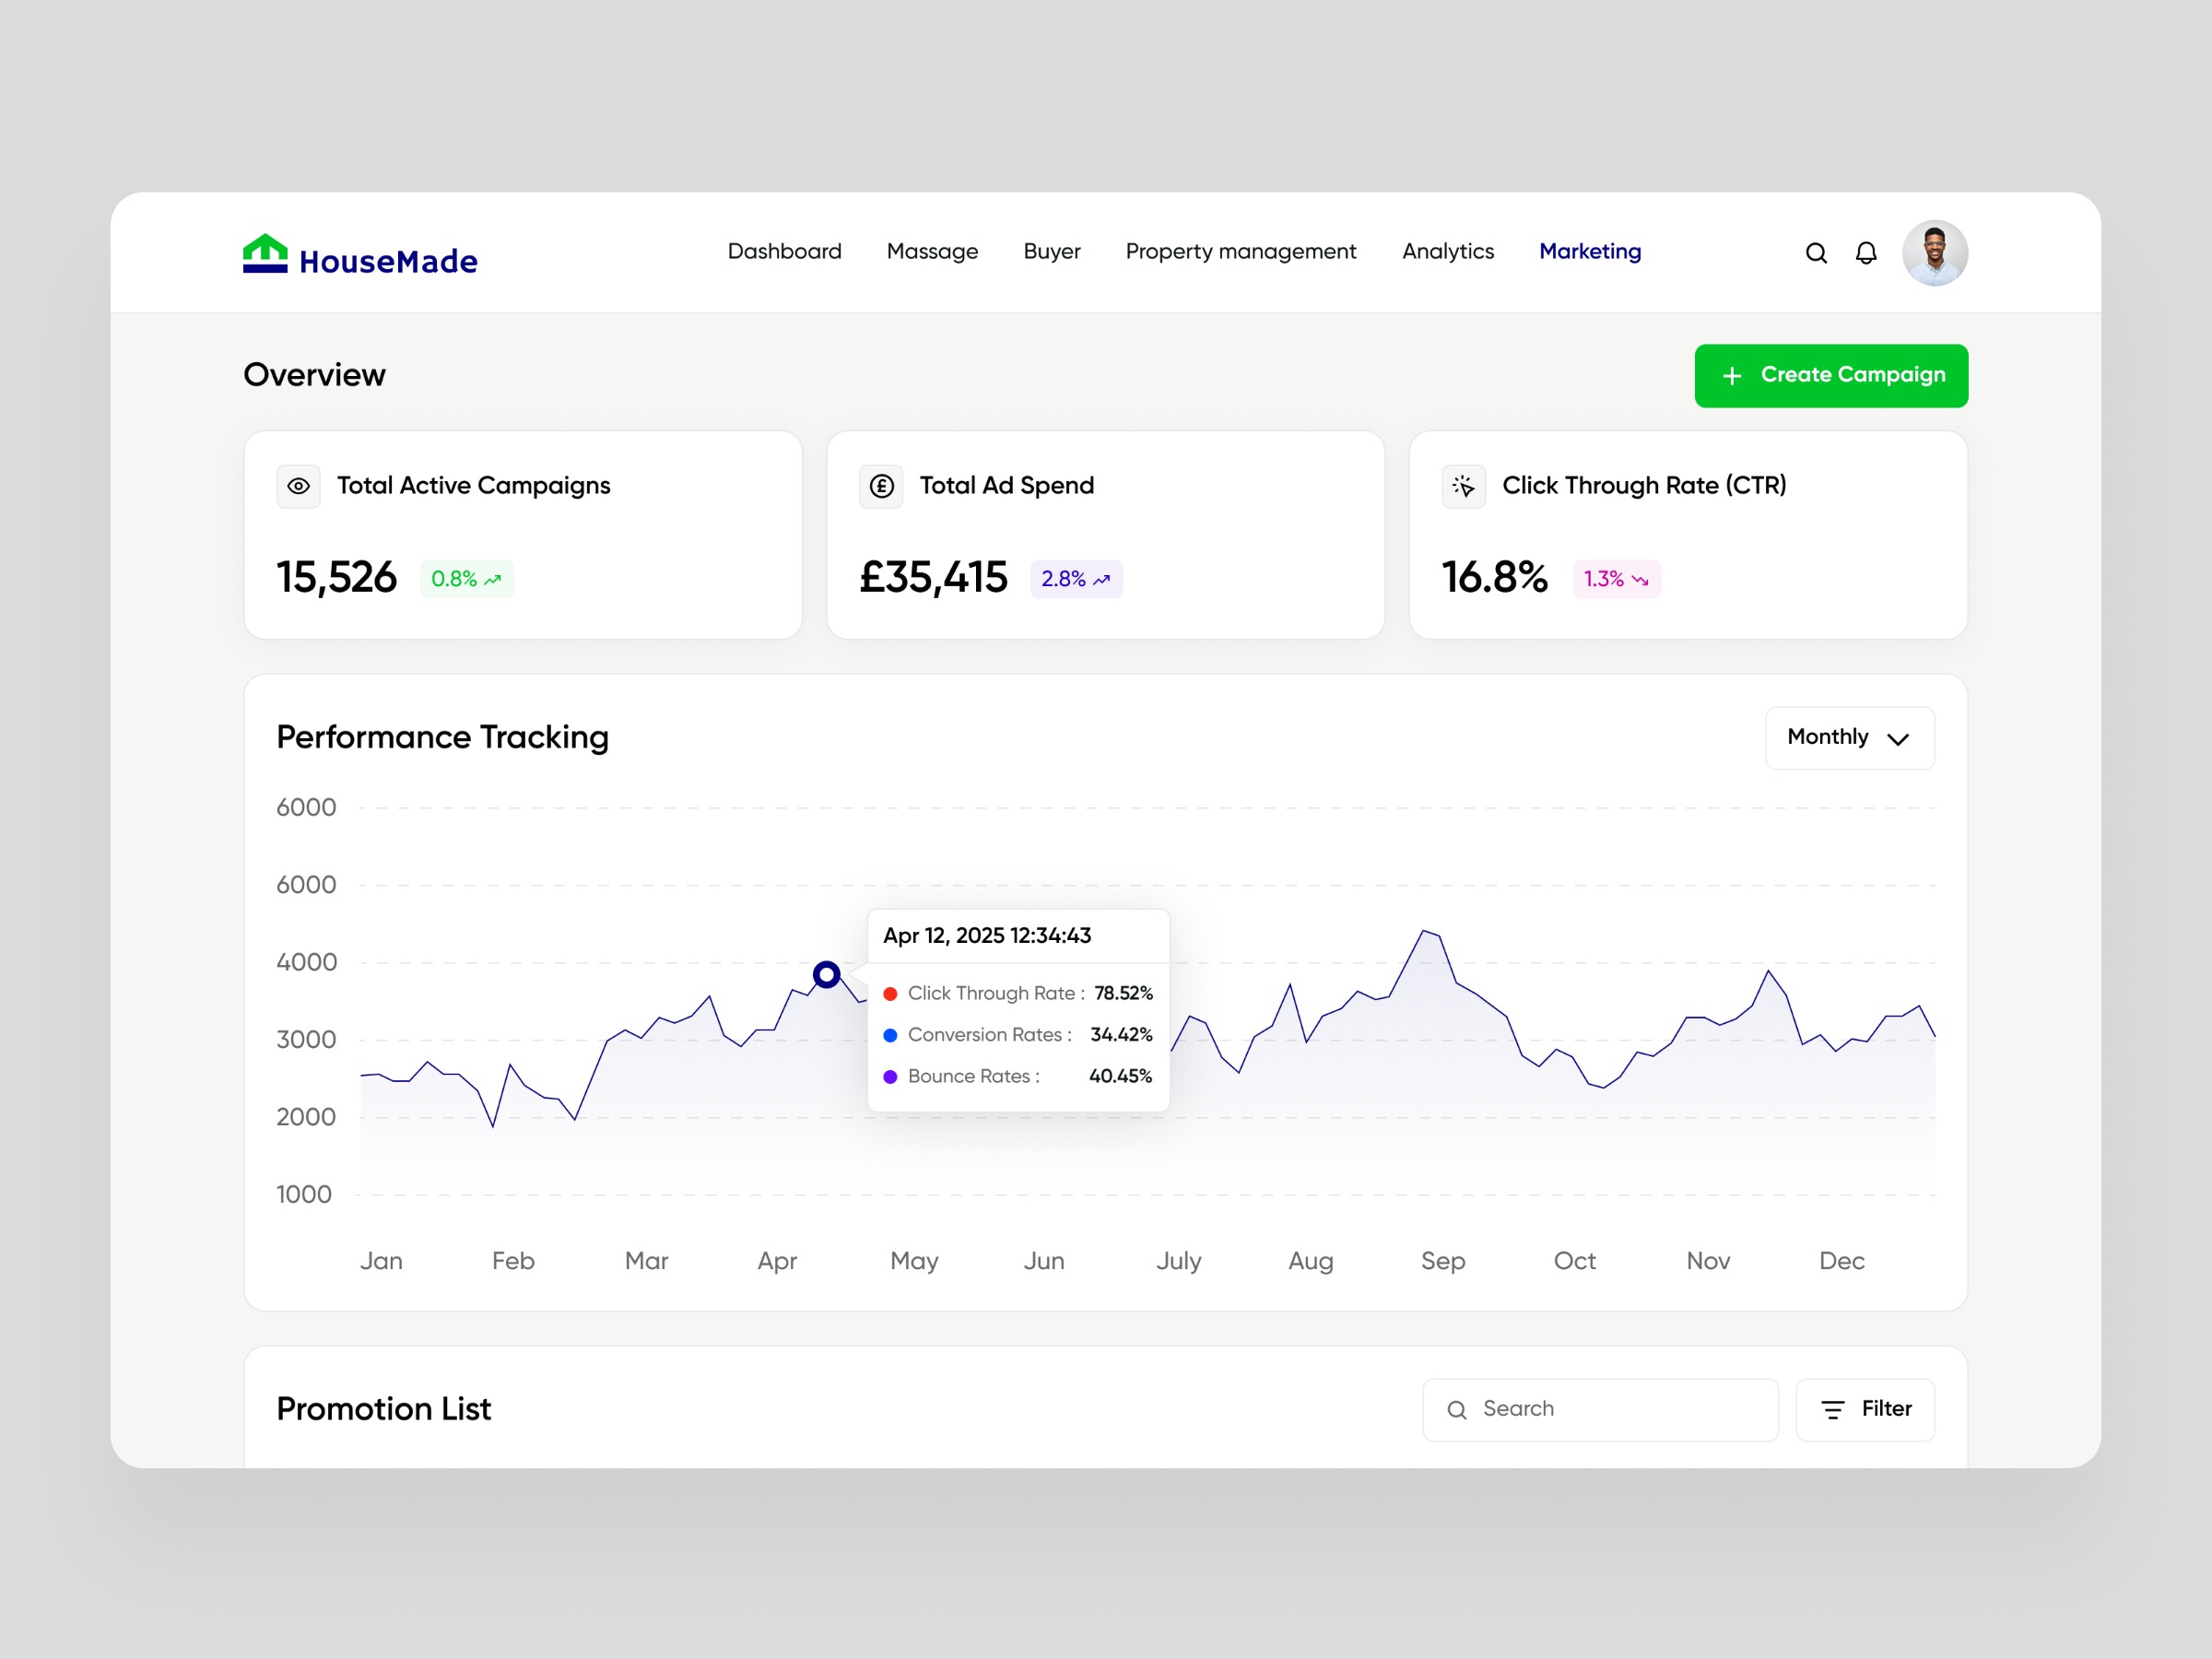Click the Search input in Promotion List
This screenshot has height=1659, width=2212.
click(x=1599, y=1409)
